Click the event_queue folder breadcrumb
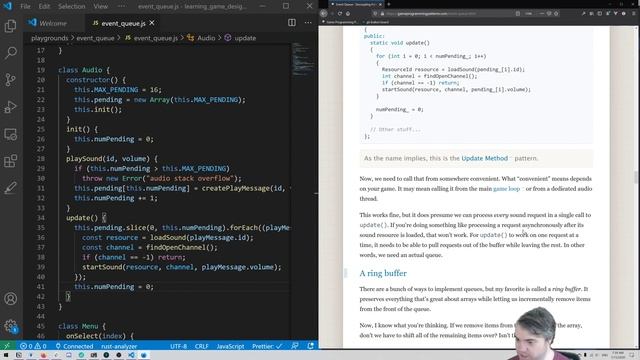This screenshot has height=360, width=640. 96,38
